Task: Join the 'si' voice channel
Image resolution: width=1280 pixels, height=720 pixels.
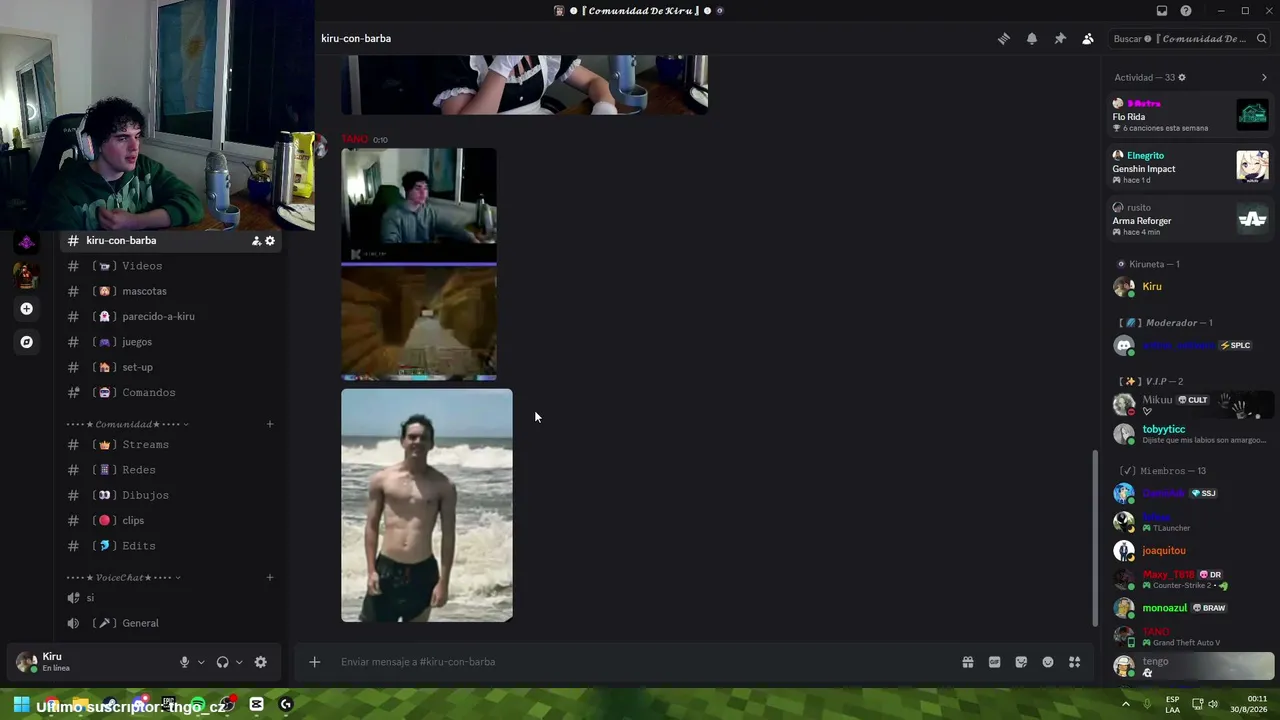Action: (x=170, y=598)
